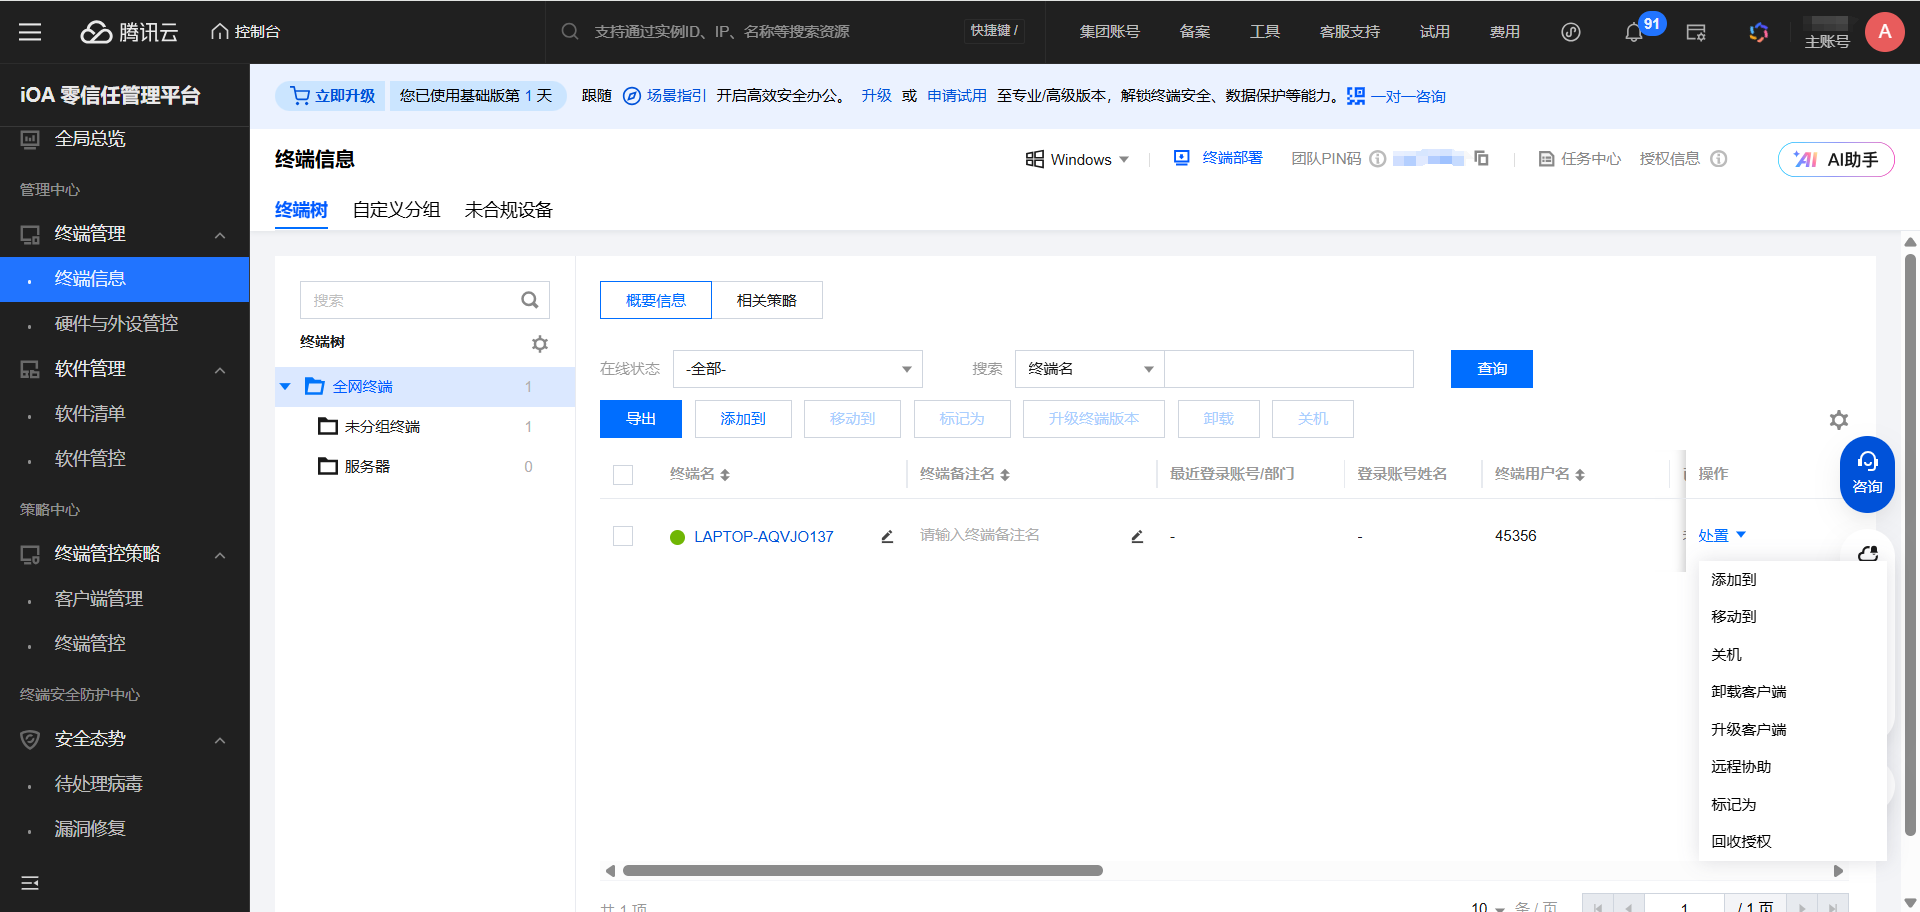Click the terminal tree search magnifier icon
This screenshot has width=1920, height=912.
[x=530, y=300]
